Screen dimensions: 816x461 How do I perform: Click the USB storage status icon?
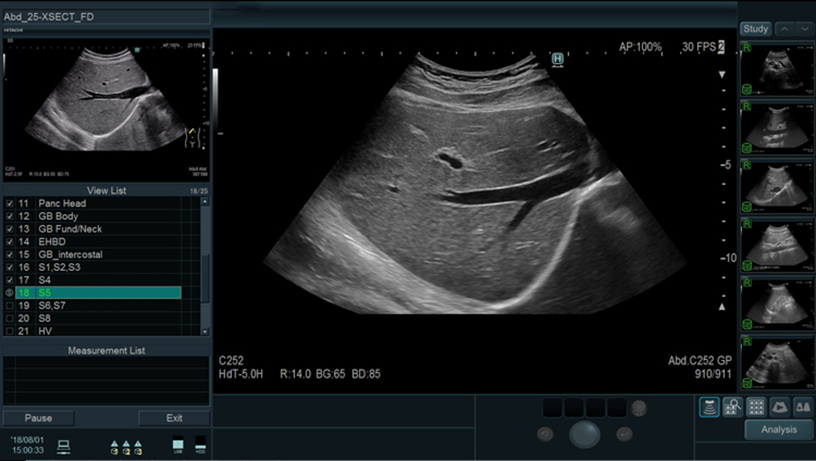click(x=178, y=445)
